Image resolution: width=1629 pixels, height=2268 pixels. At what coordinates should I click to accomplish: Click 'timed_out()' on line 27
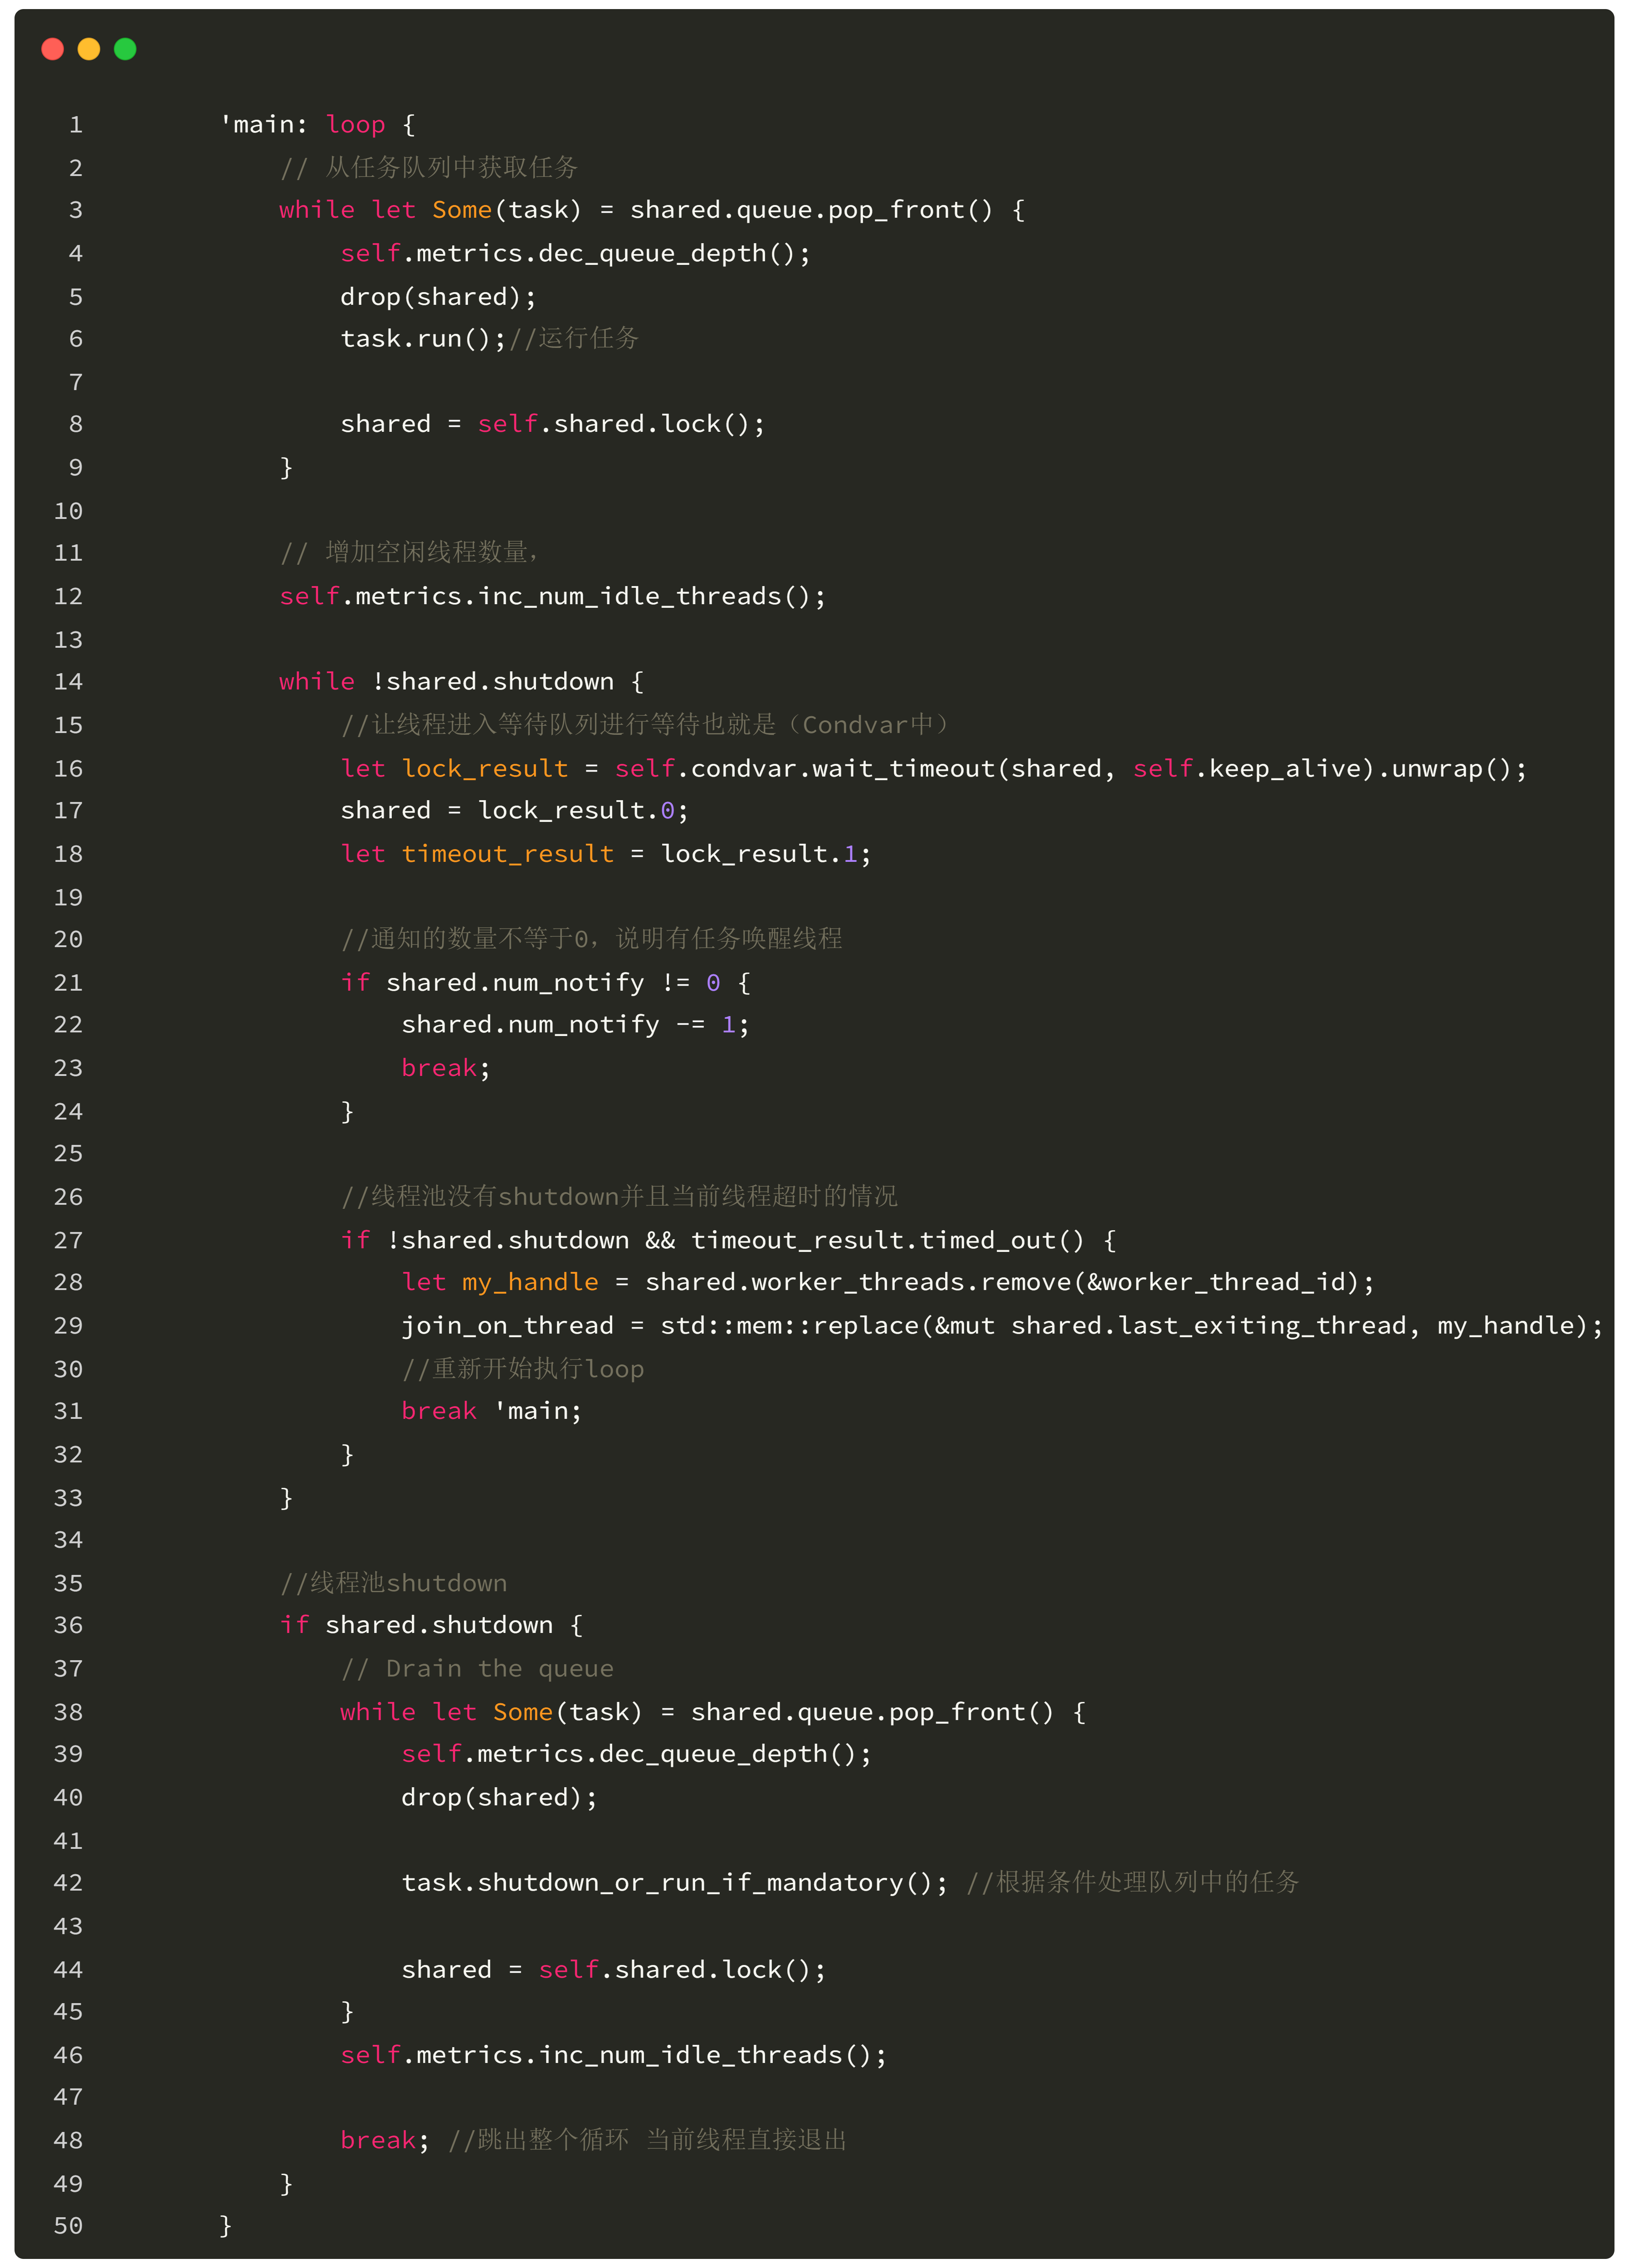(x=1001, y=1241)
